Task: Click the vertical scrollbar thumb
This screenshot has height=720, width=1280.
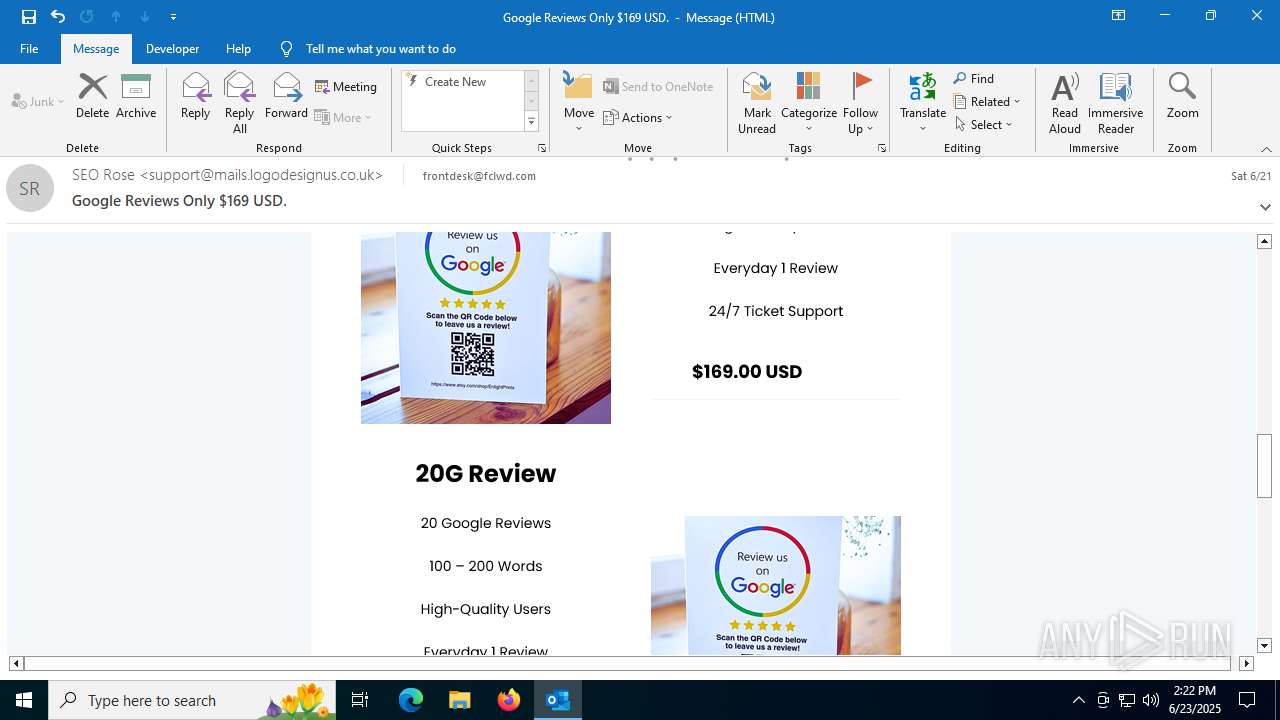Action: (x=1264, y=466)
